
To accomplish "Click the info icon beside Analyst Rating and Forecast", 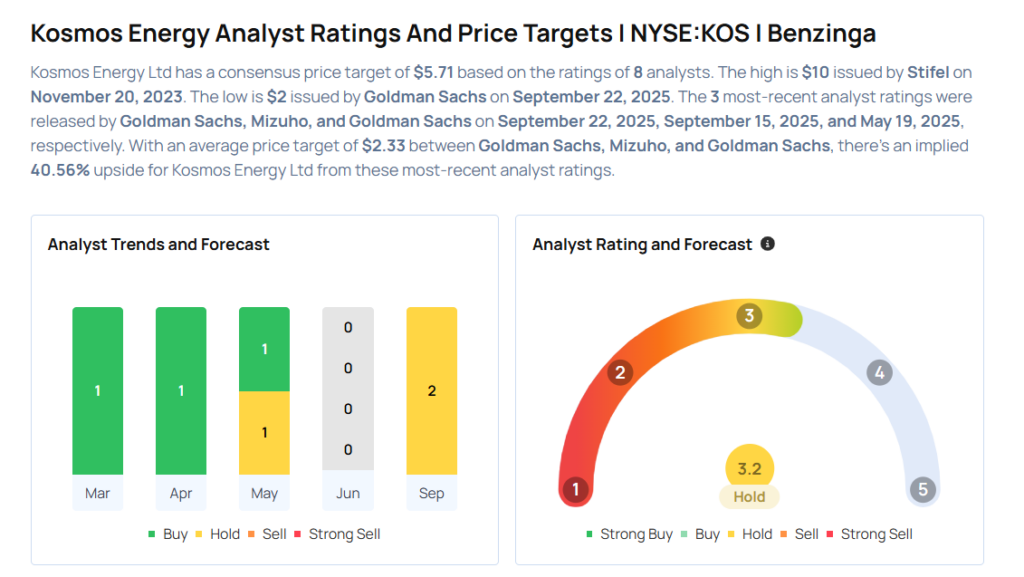I will tap(768, 244).
